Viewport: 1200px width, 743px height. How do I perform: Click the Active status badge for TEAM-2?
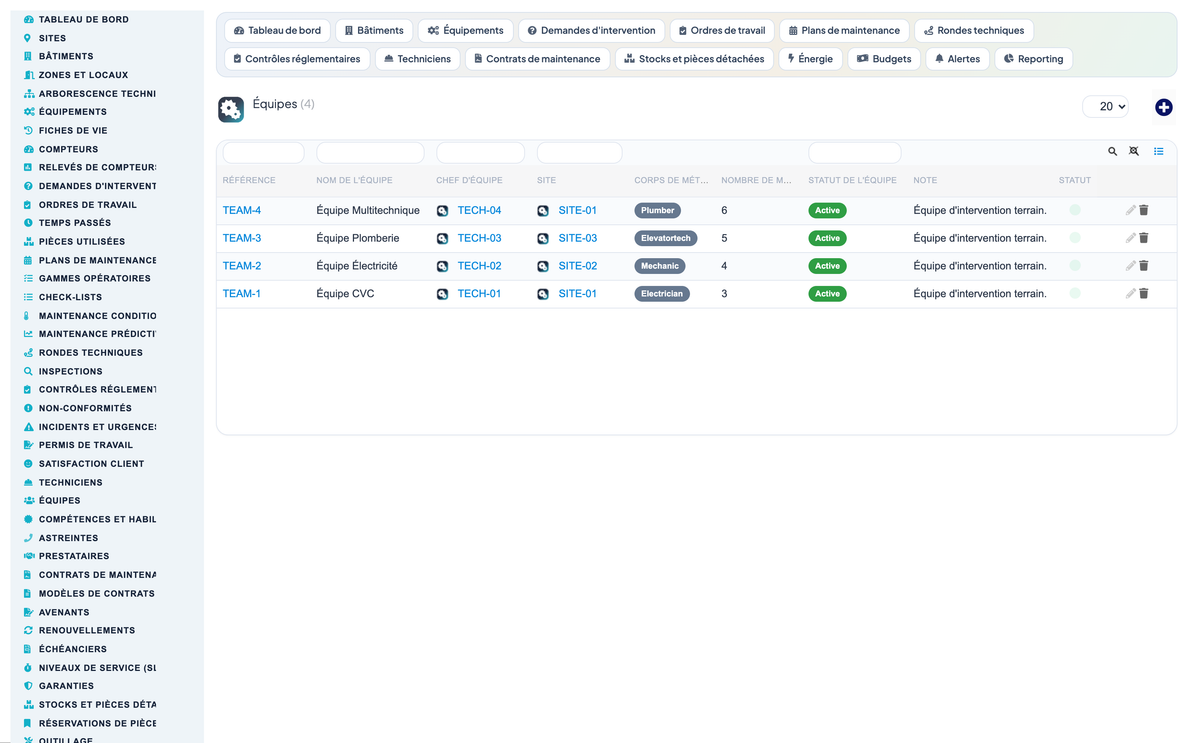[827, 266]
